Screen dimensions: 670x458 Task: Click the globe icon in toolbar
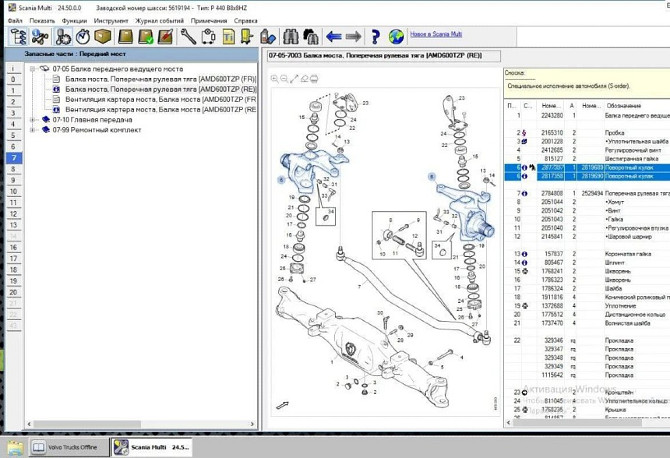coord(396,37)
